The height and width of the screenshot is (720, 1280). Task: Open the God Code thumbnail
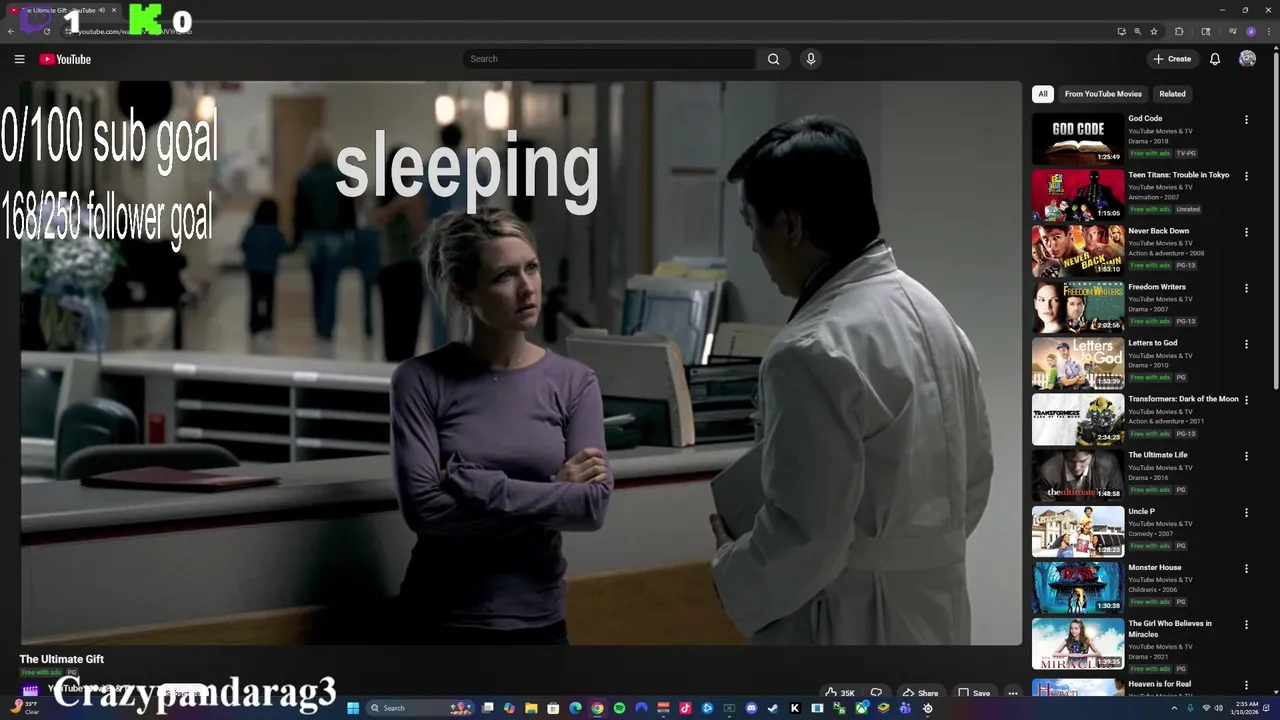pos(1078,139)
